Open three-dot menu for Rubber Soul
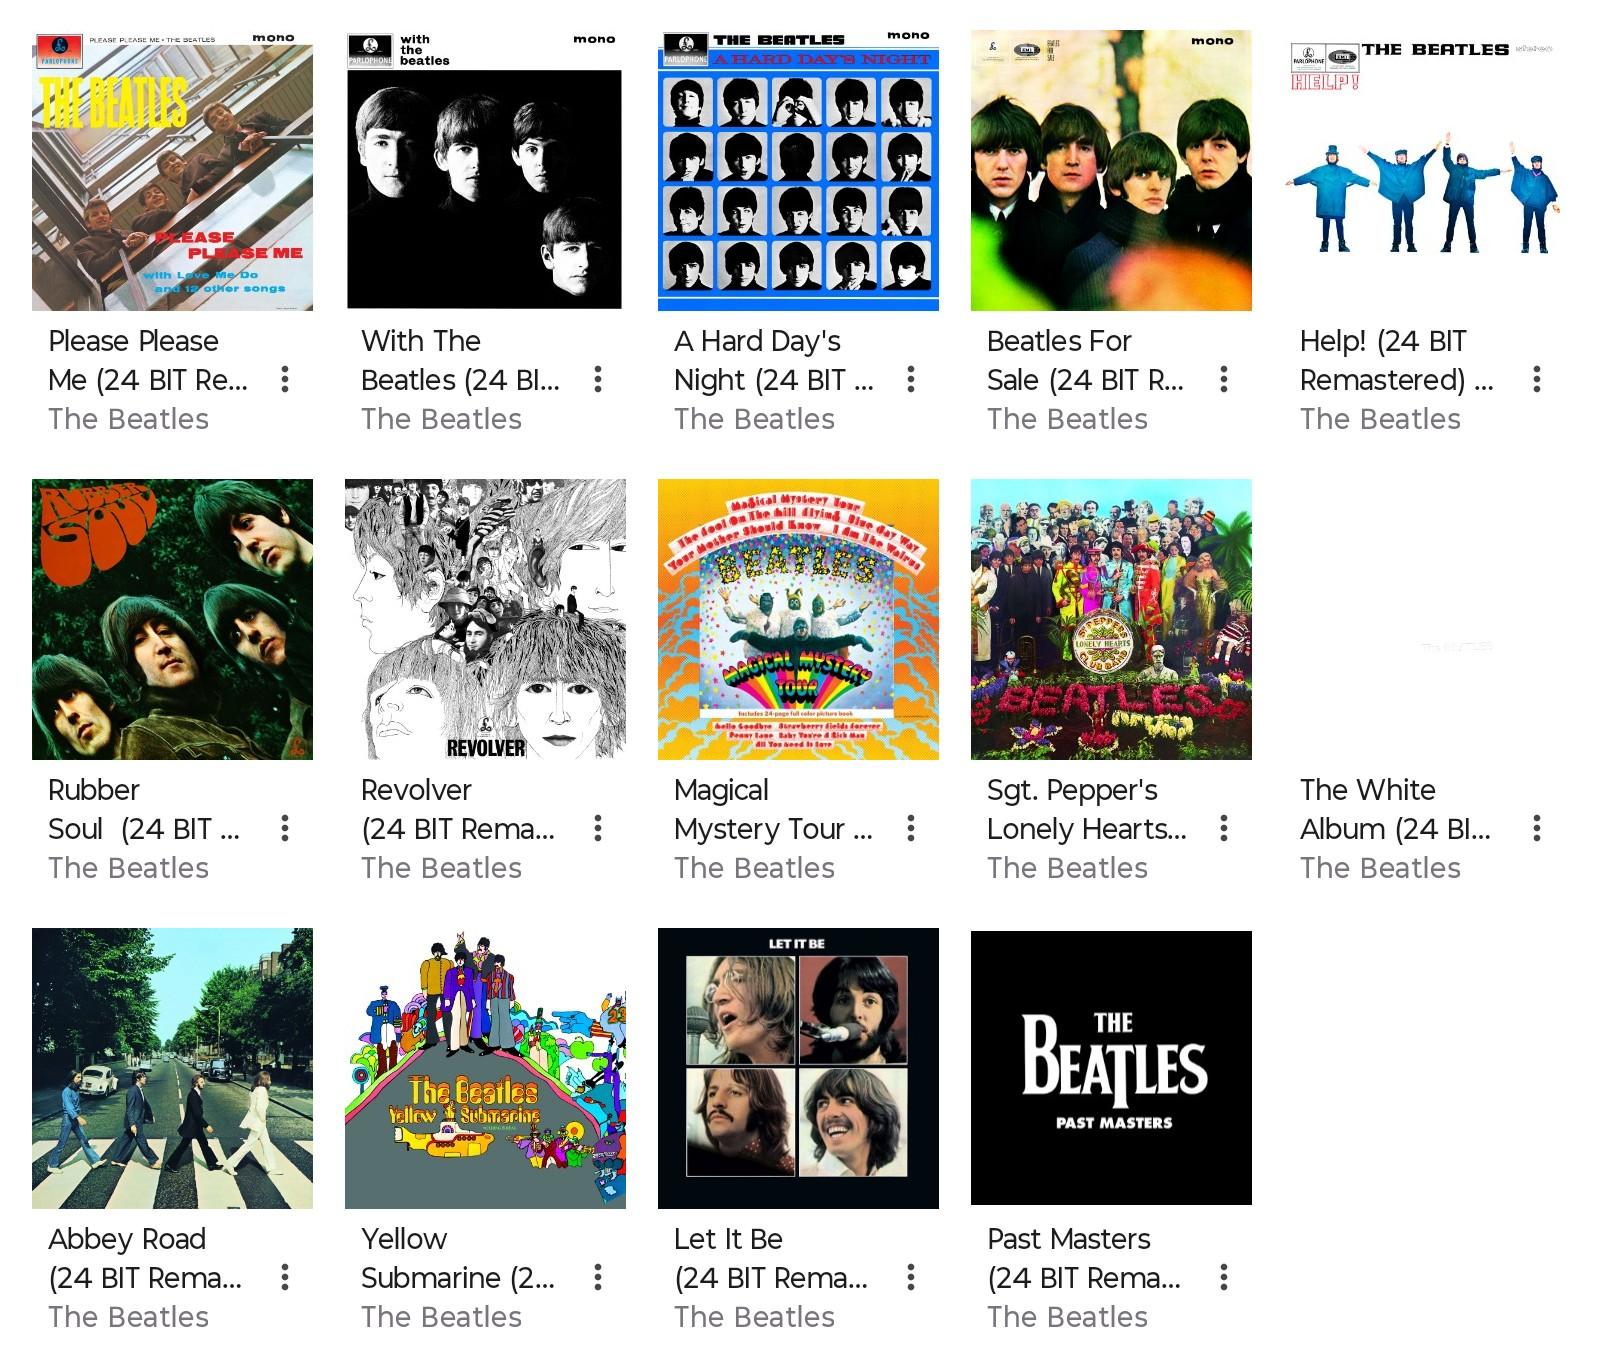Image resolution: width=1600 pixels, height=1364 pixels. 285,828
